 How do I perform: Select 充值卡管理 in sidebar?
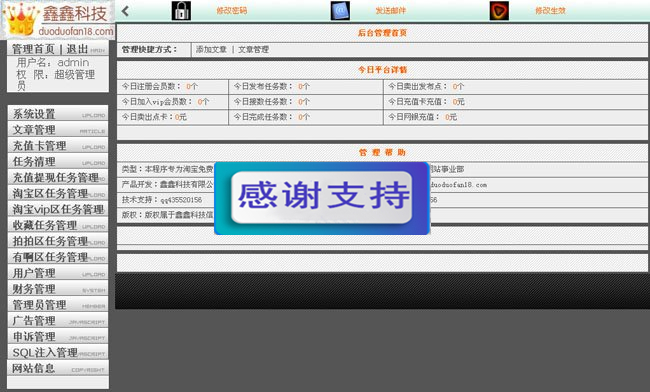pos(58,145)
